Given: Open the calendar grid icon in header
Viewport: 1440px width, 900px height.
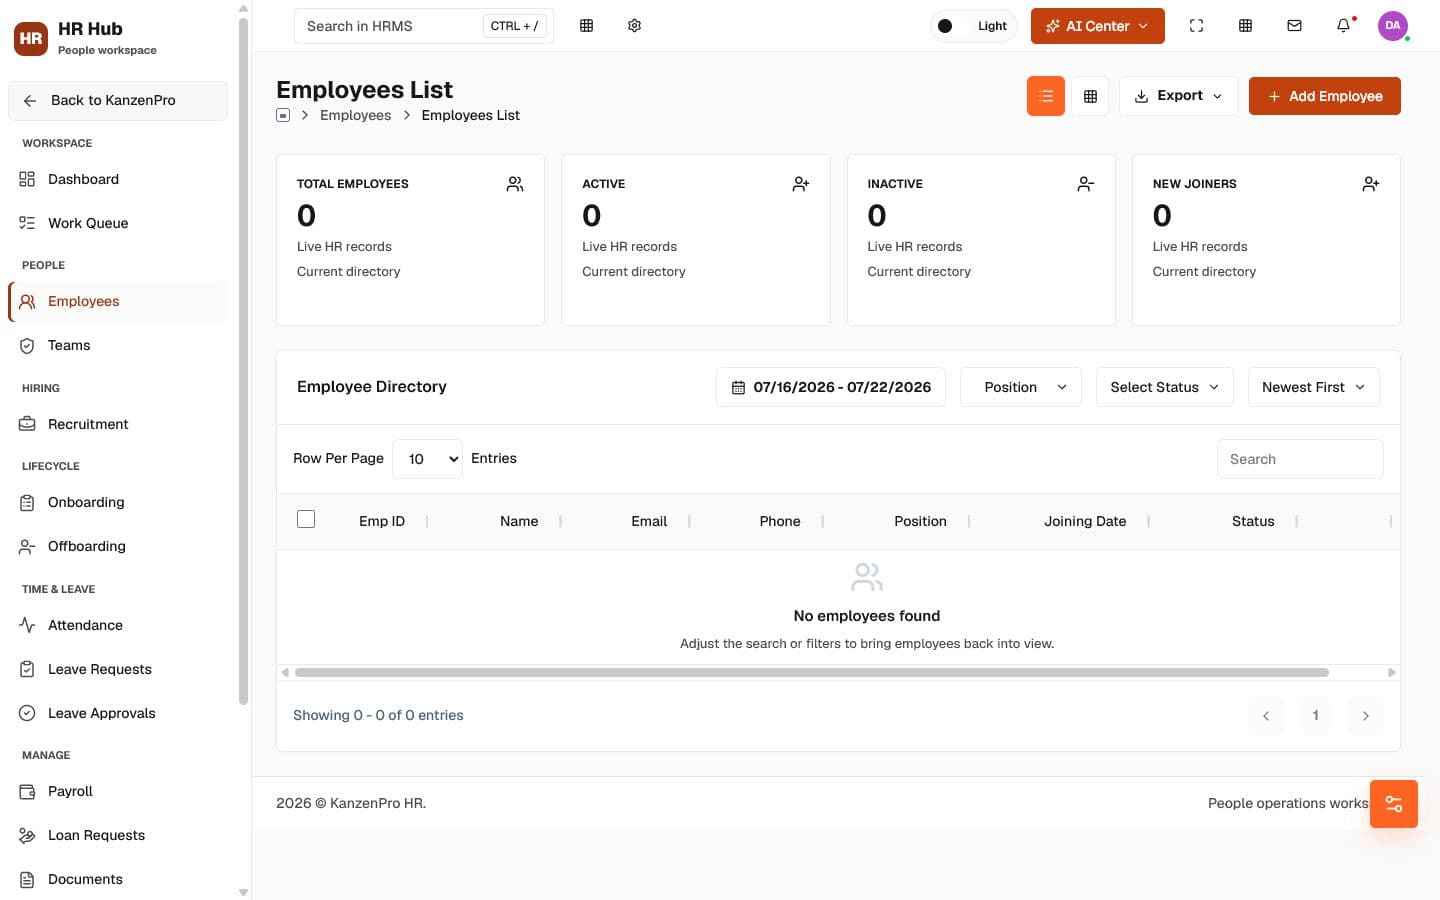Looking at the screenshot, I should [1245, 26].
